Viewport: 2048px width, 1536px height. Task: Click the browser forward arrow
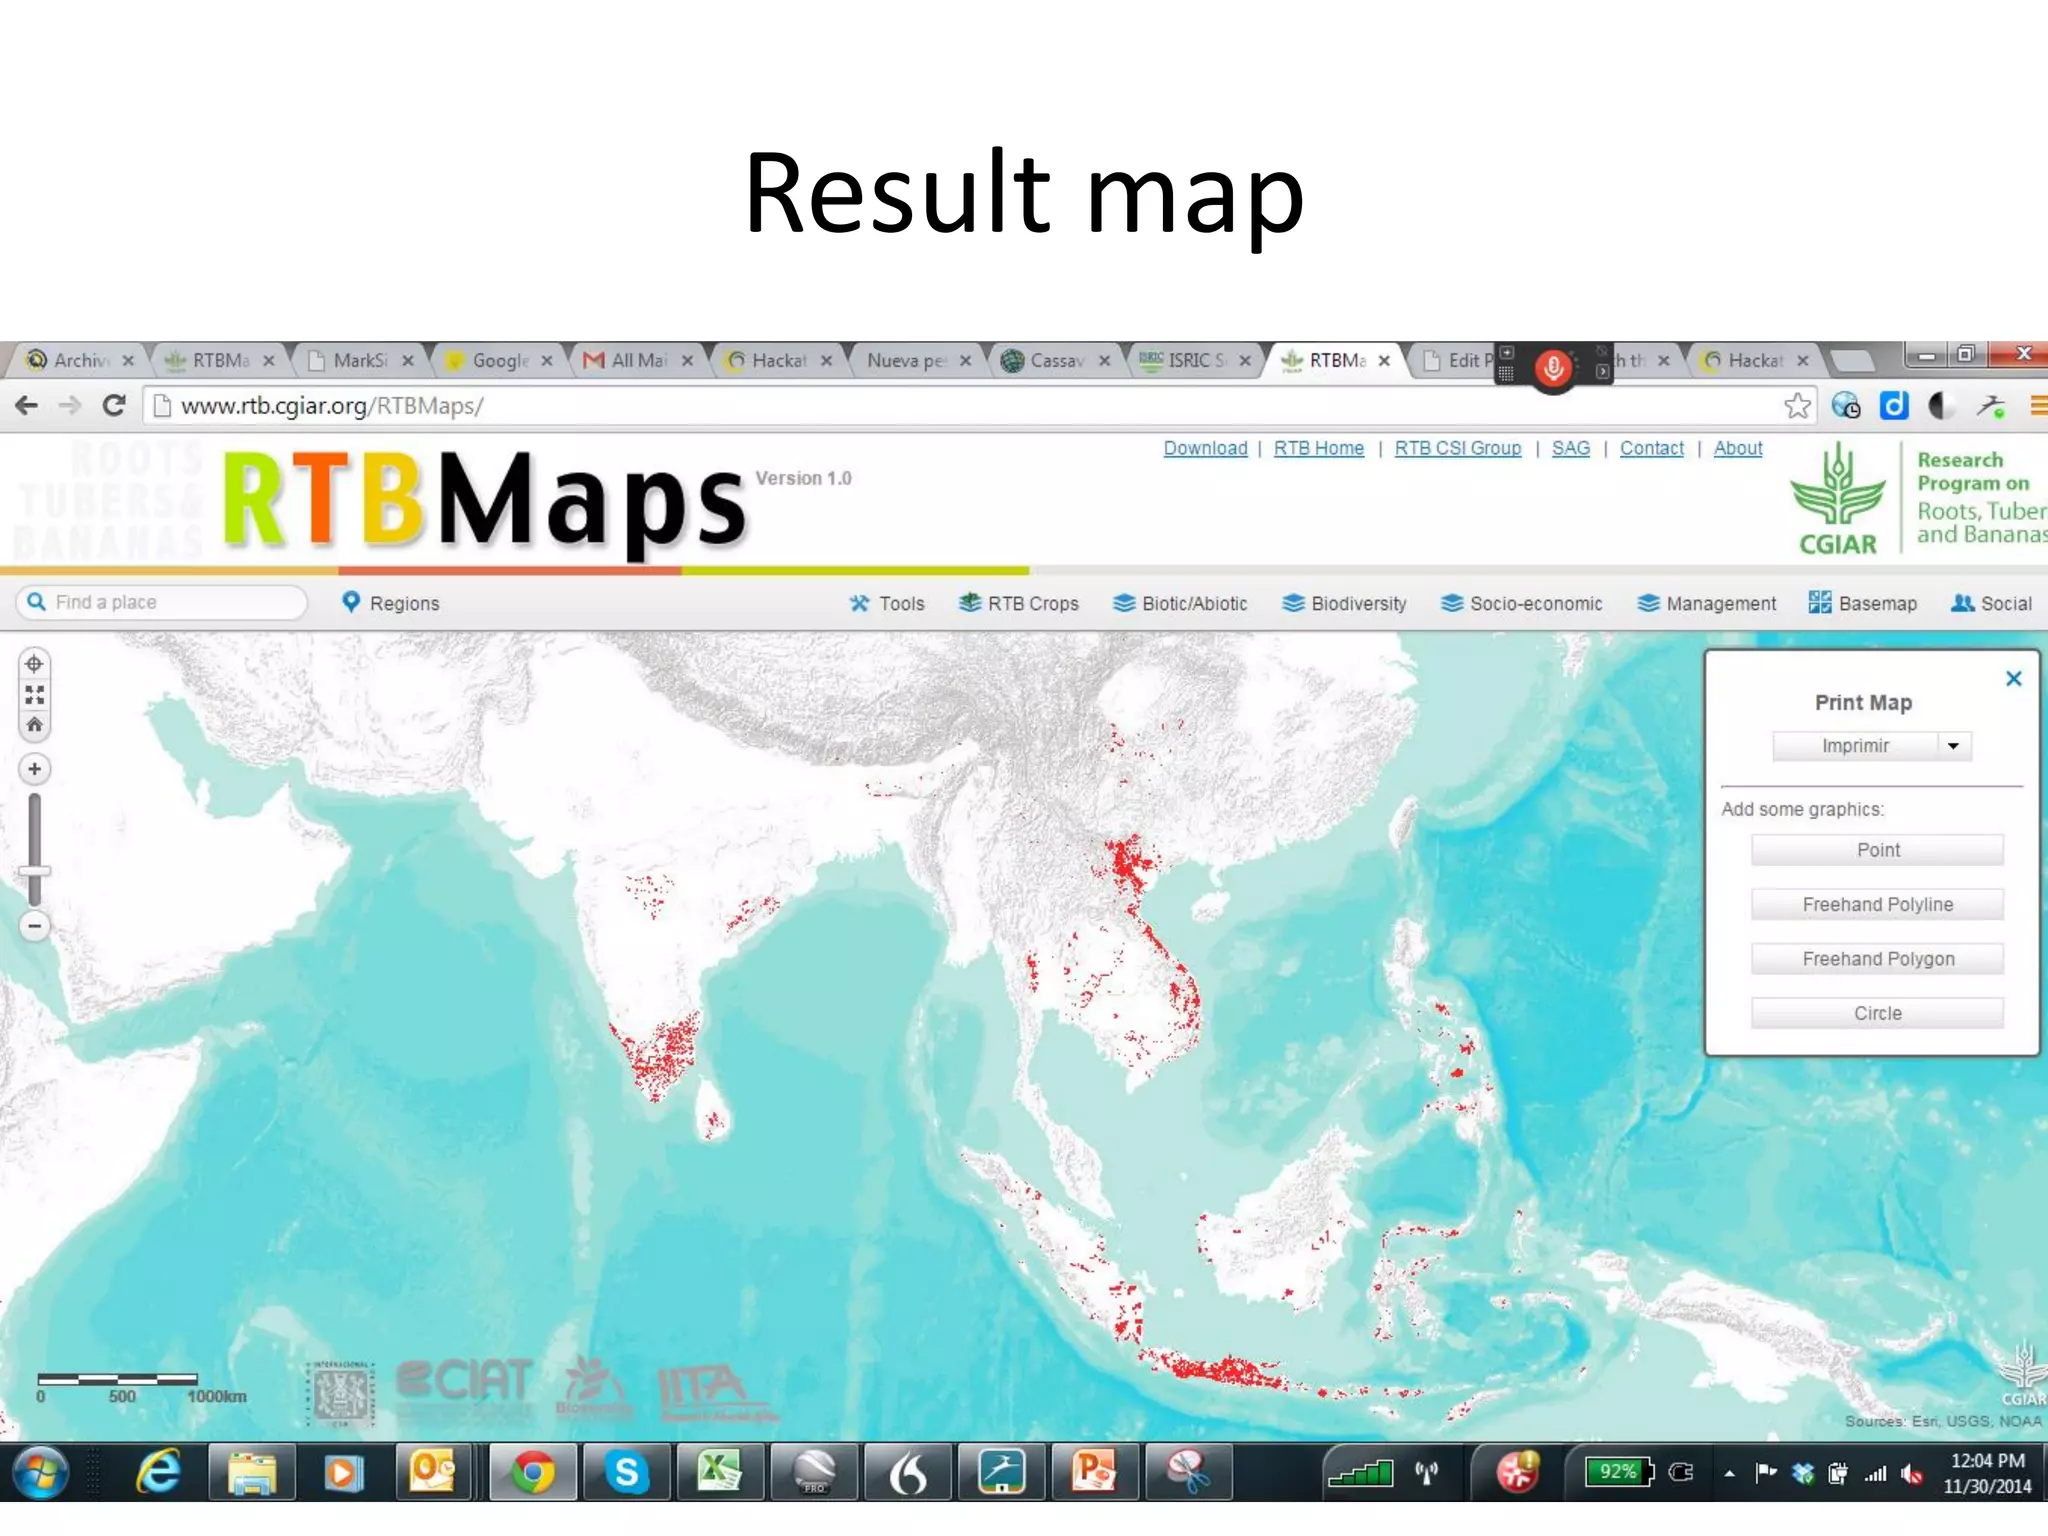[x=70, y=405]
